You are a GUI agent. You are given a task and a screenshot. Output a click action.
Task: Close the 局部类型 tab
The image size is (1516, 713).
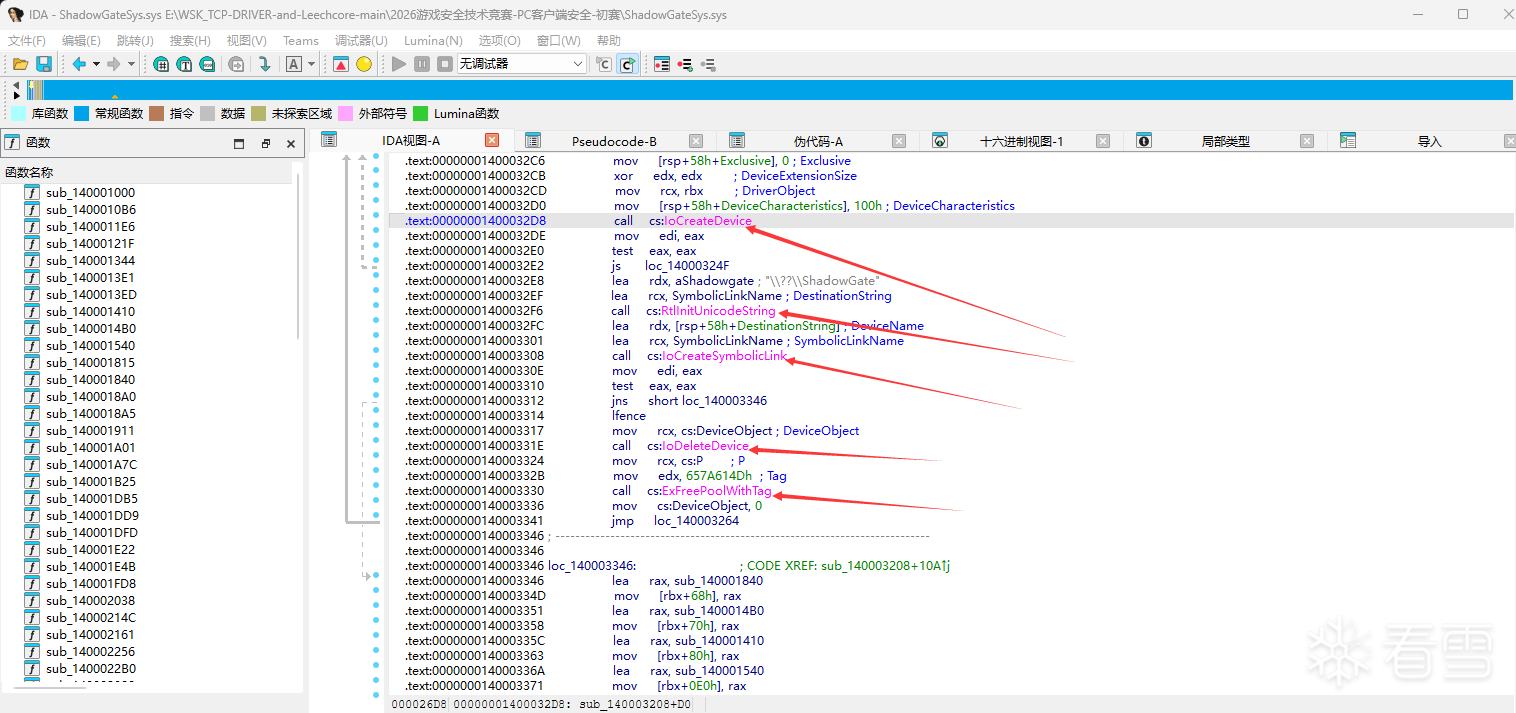[1307, 141]
